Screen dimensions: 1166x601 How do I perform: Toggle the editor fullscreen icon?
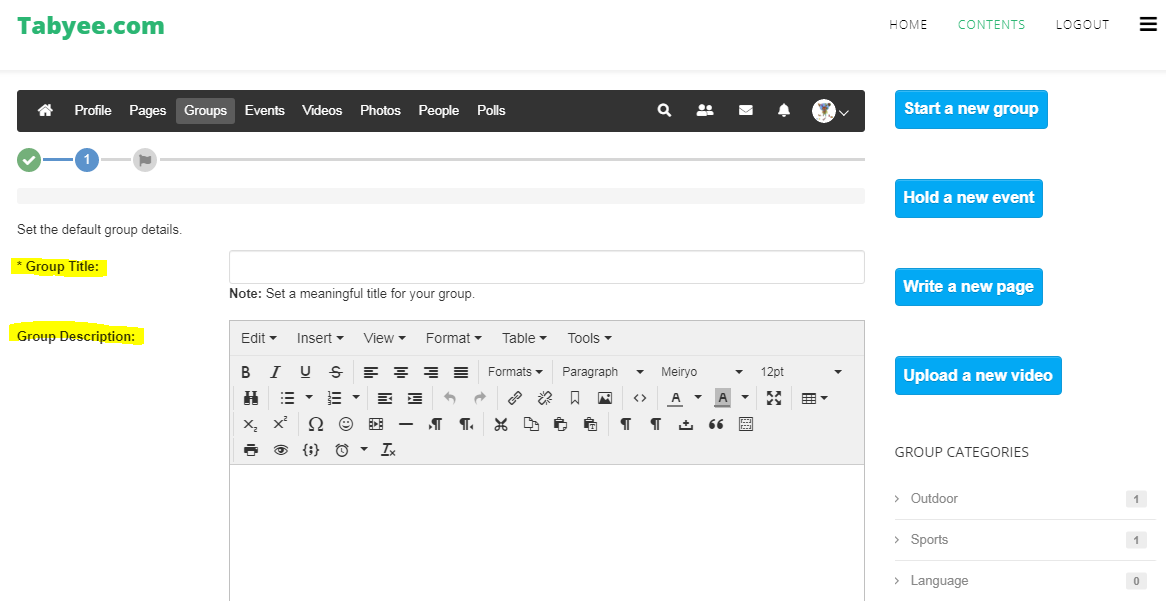click(774, 398)
